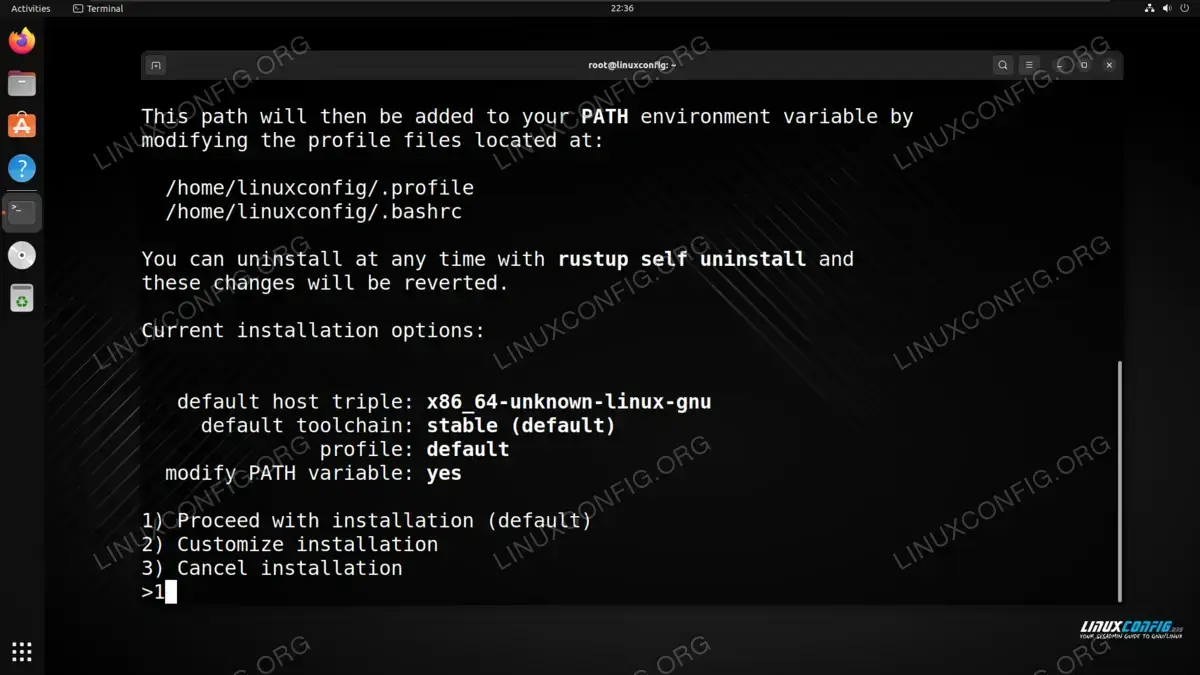1200x675 pixels.
Task: Click the /home/linuxconfig/.profile path
Action: [x=319, y=188]
